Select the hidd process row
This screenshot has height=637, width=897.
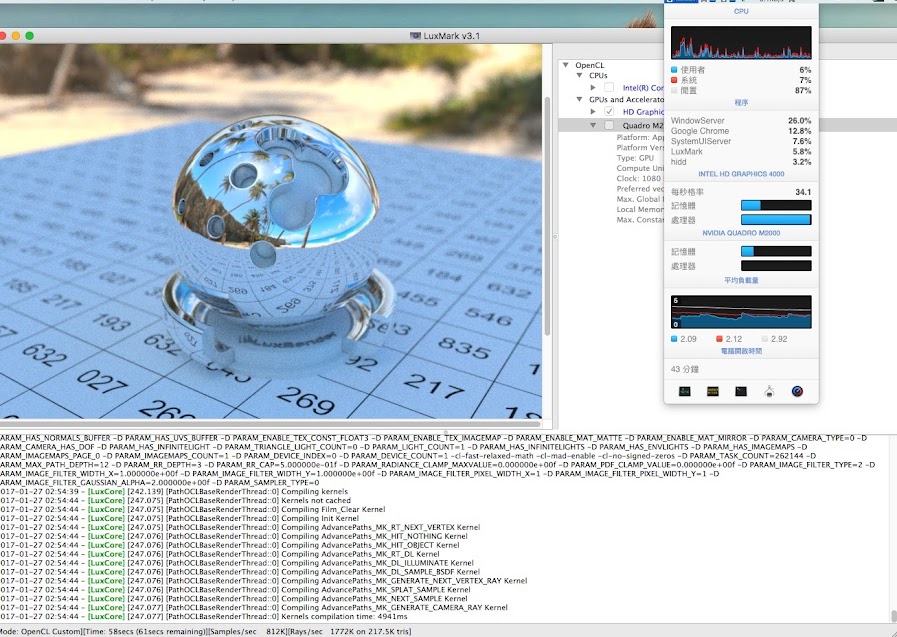[x=741, y=162]
